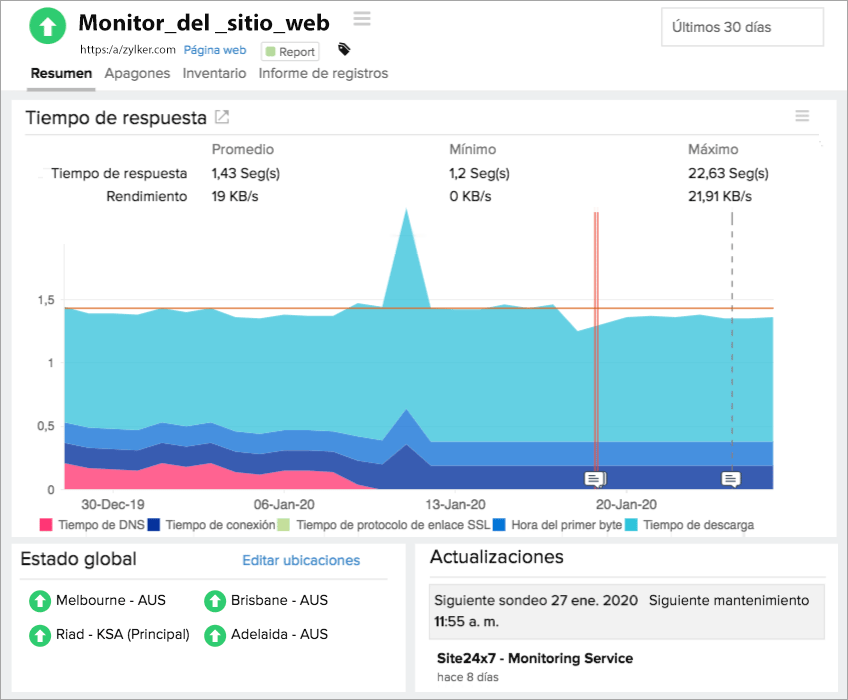Click the chart peak near 11-Jan
The width and height of the screenshot is (848, 700).
click(x=407, y=211)
